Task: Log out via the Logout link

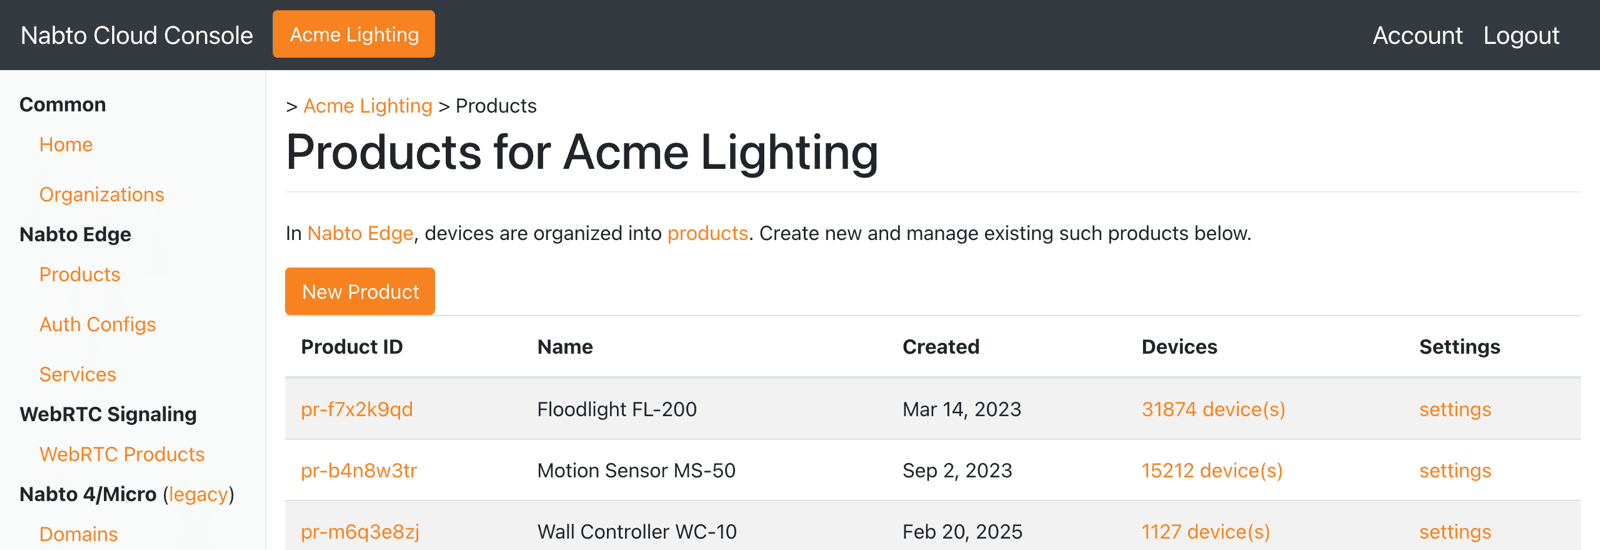Action: pos(1521,35)
